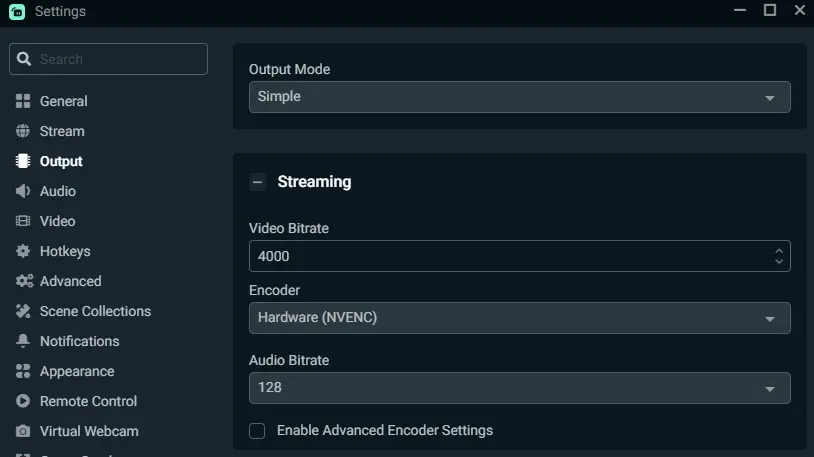Click the Video film icon
Screen dimensions: 814x457
coord(23,221)
